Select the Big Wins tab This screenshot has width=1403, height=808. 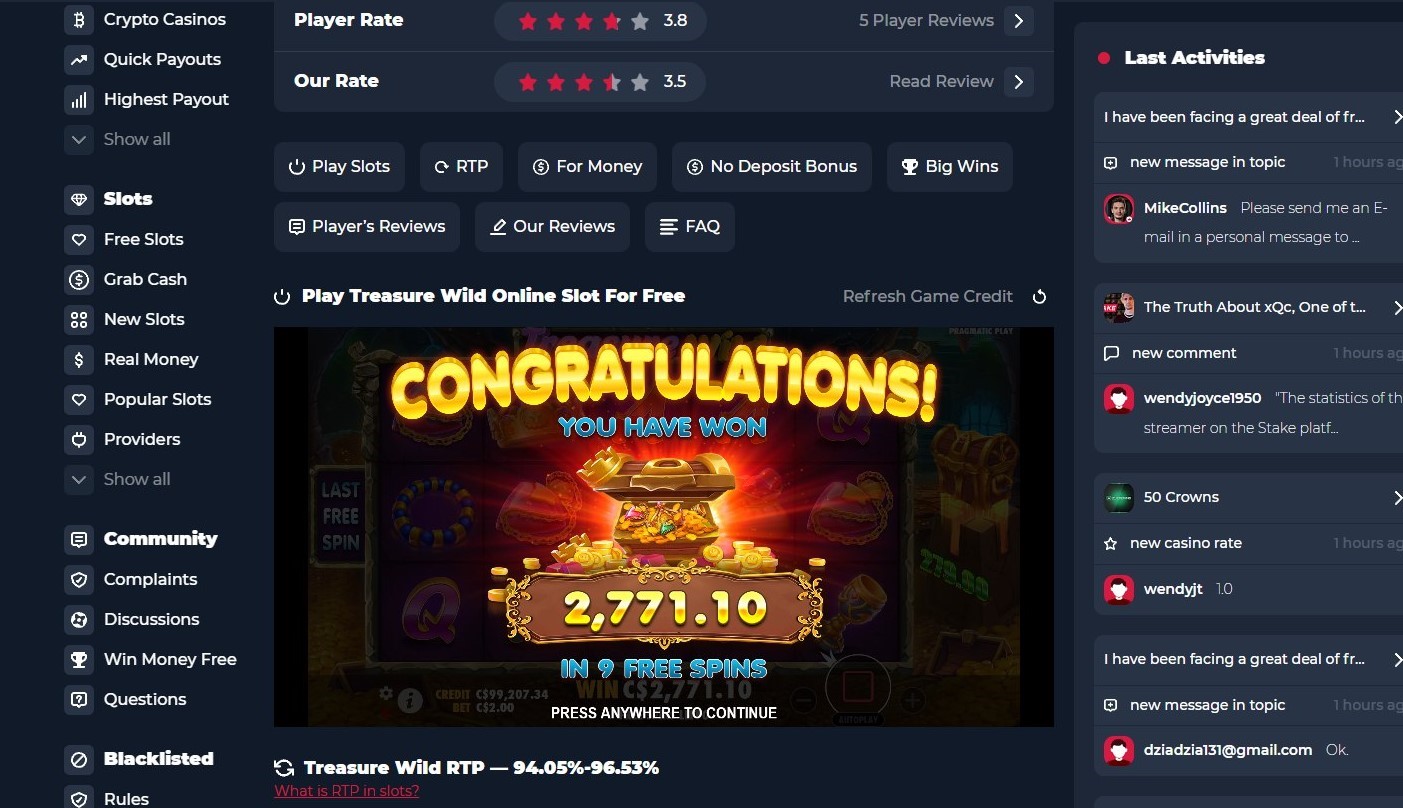[x=950, y=167]
